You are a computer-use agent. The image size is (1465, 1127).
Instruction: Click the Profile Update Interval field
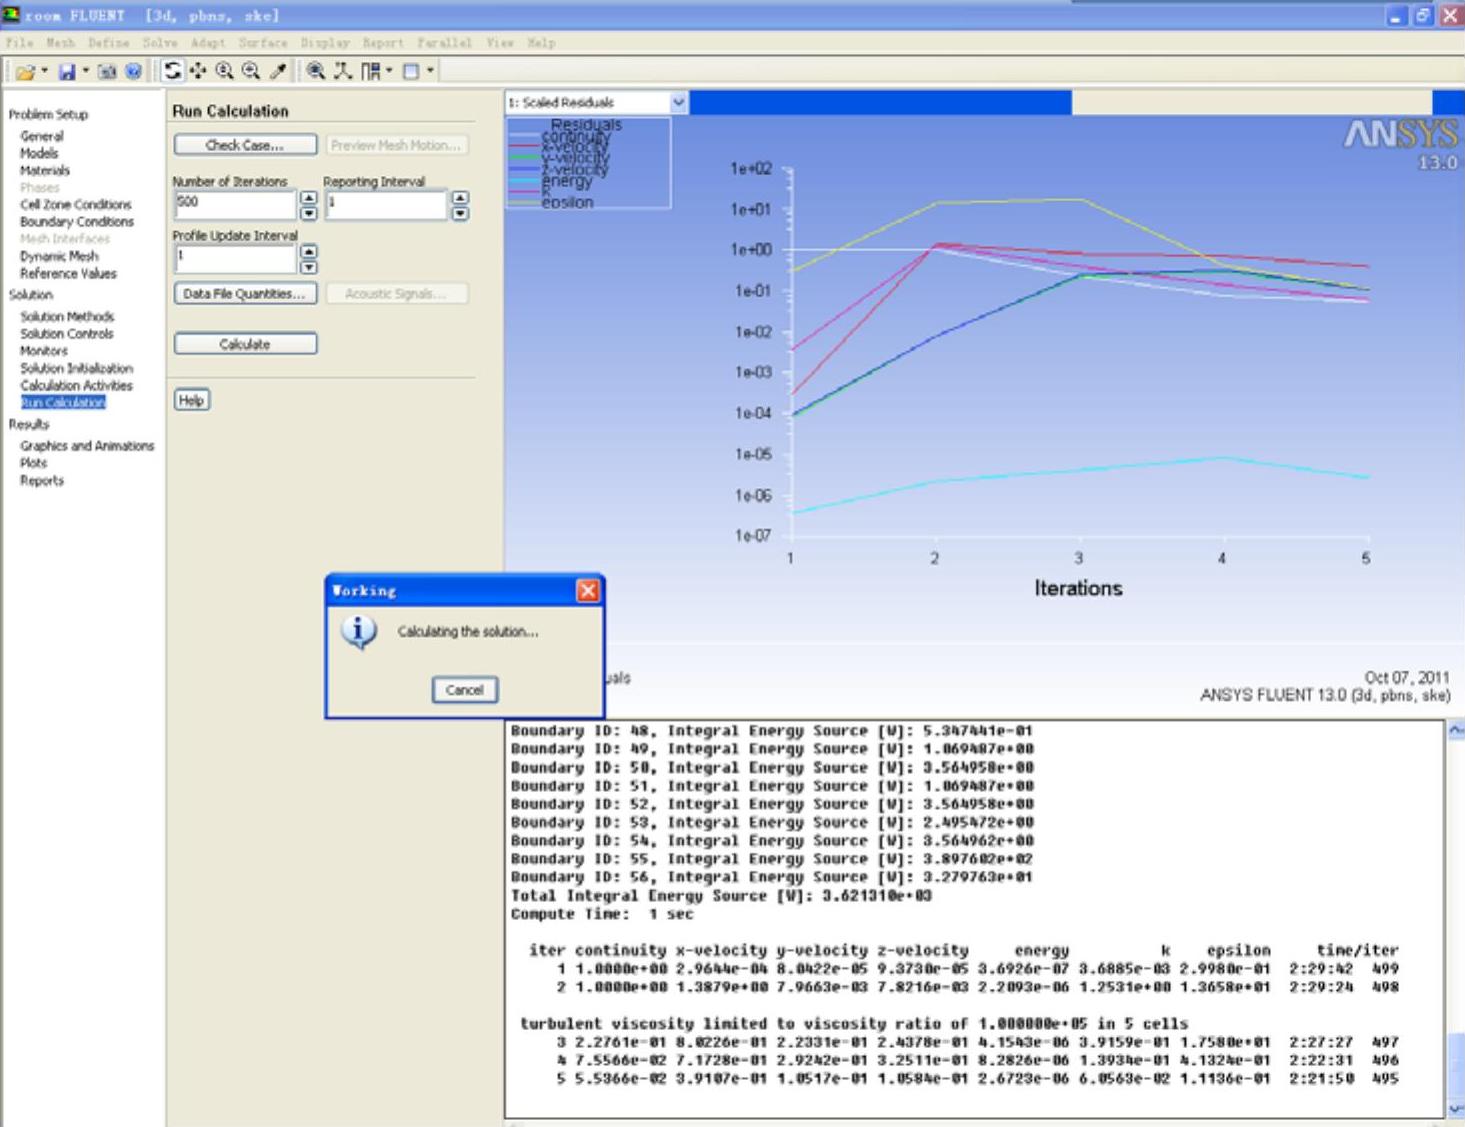[235, 259]
